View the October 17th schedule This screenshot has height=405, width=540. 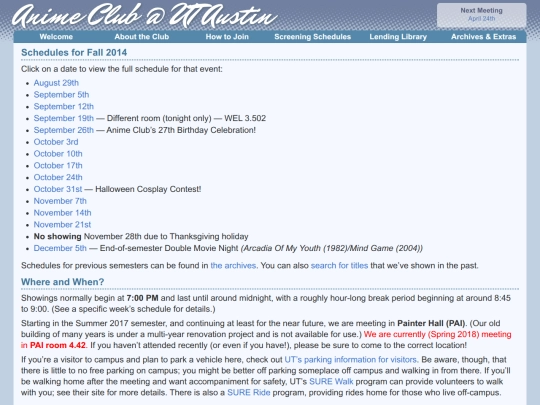click(x=58, y=166)
